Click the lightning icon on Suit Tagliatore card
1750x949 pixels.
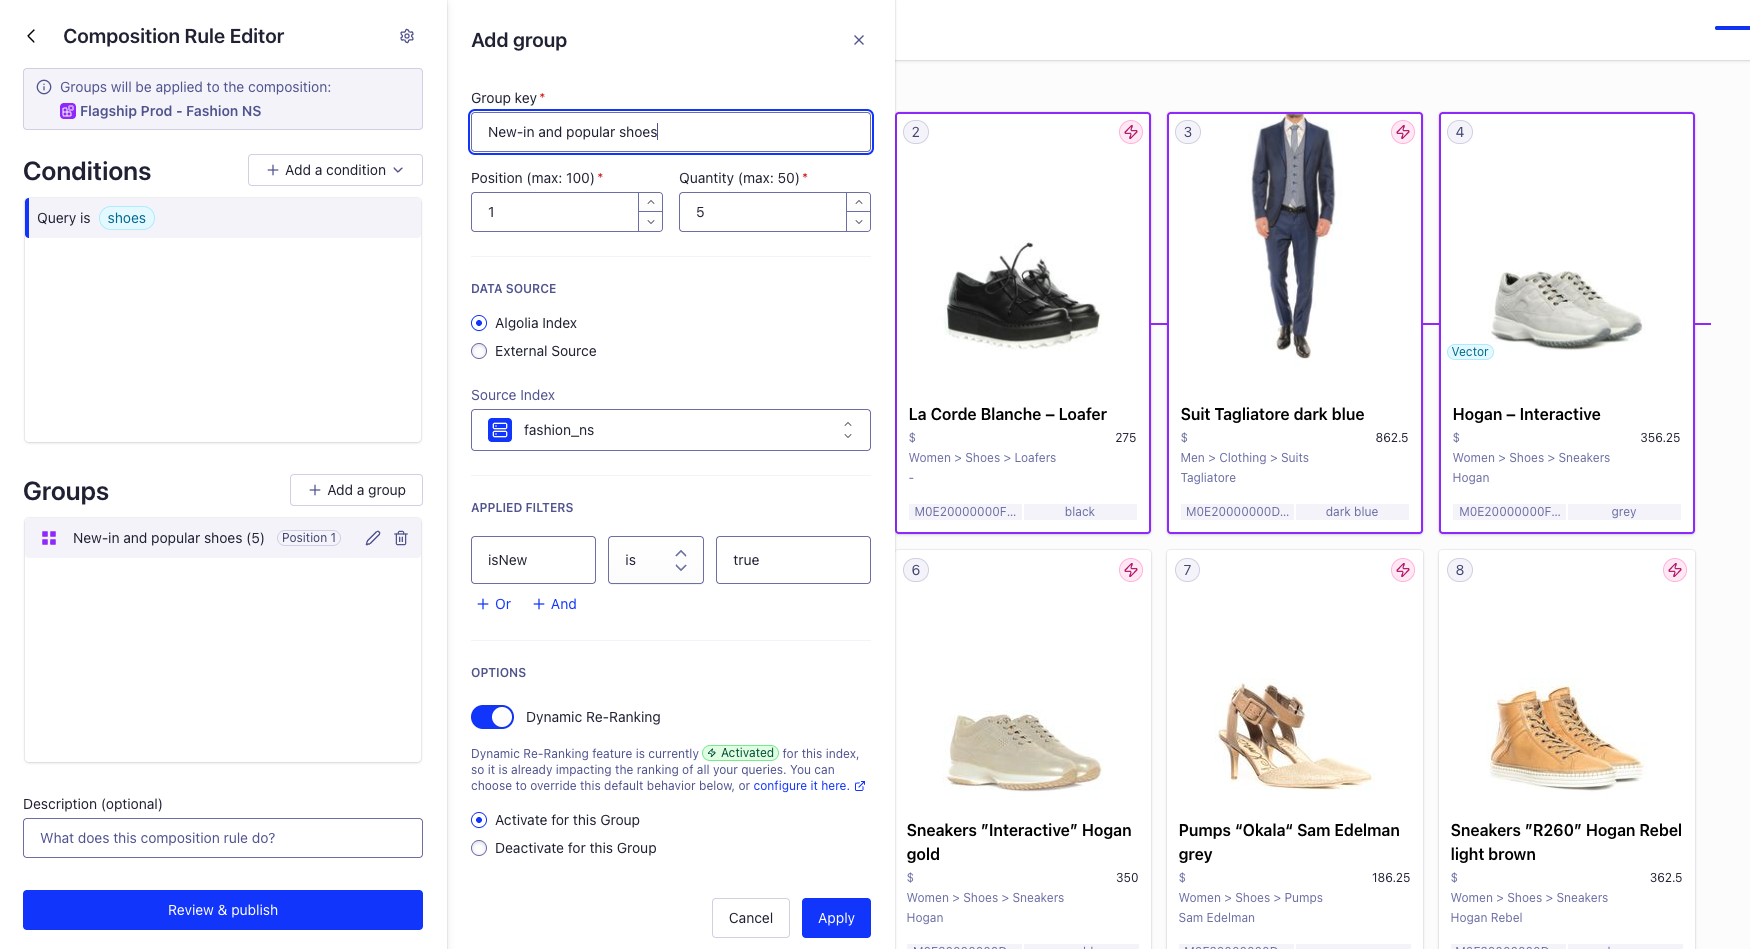coord(1403,132)
